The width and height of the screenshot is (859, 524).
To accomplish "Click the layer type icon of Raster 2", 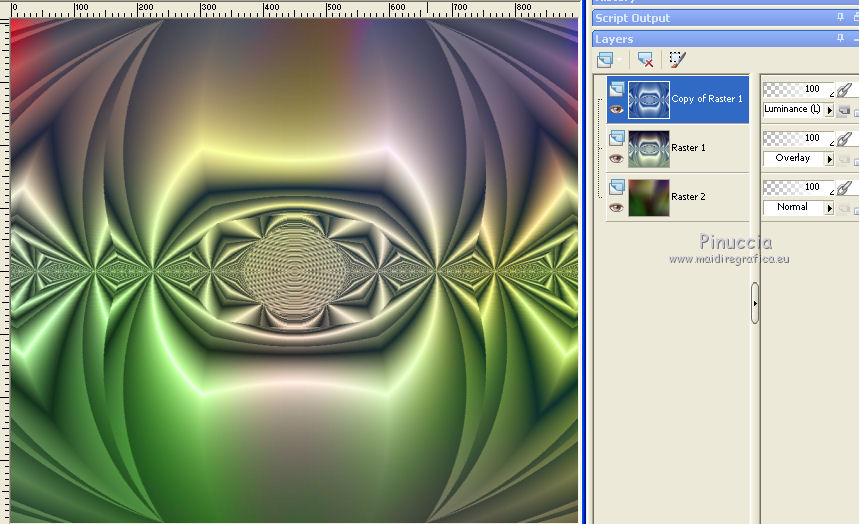I will (x=617, y=186).
